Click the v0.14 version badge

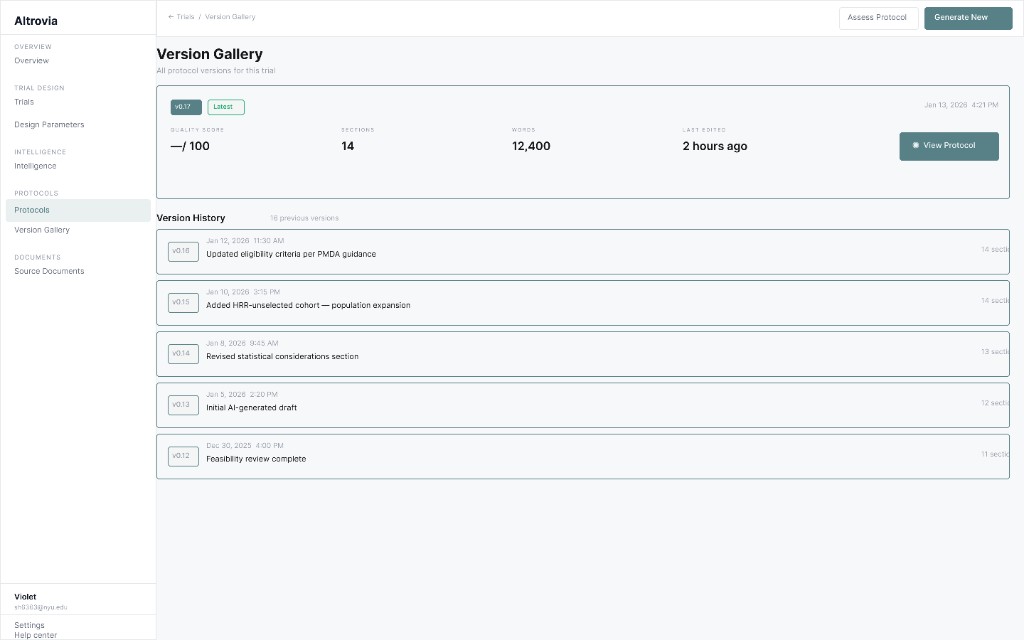[x=182, y=353]
